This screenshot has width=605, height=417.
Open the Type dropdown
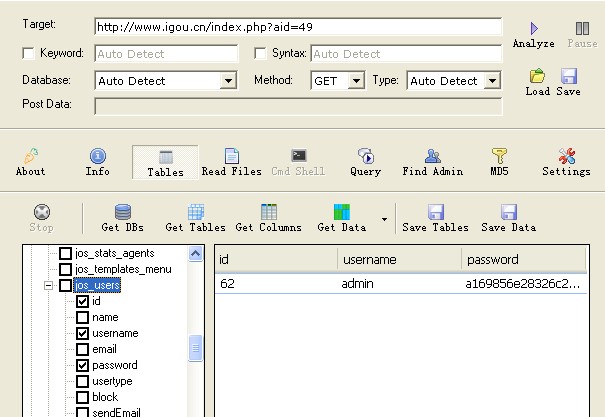pyautogui.click(x=492, y=81)
